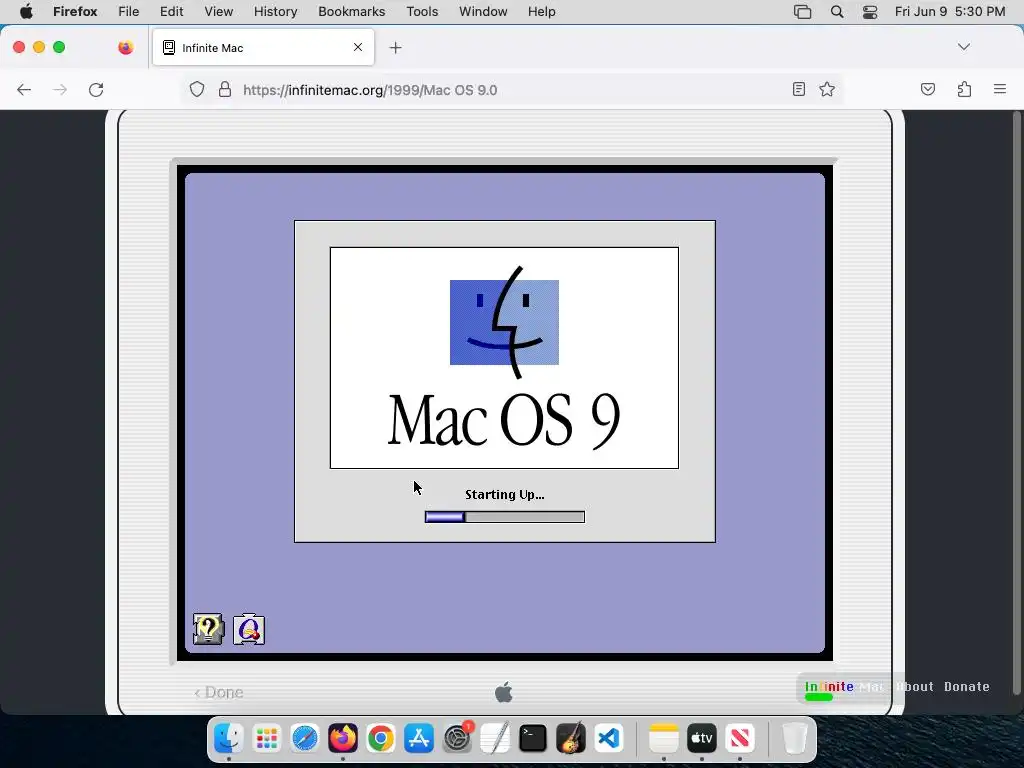Open Finder from the Dock

tap(229, 739)
